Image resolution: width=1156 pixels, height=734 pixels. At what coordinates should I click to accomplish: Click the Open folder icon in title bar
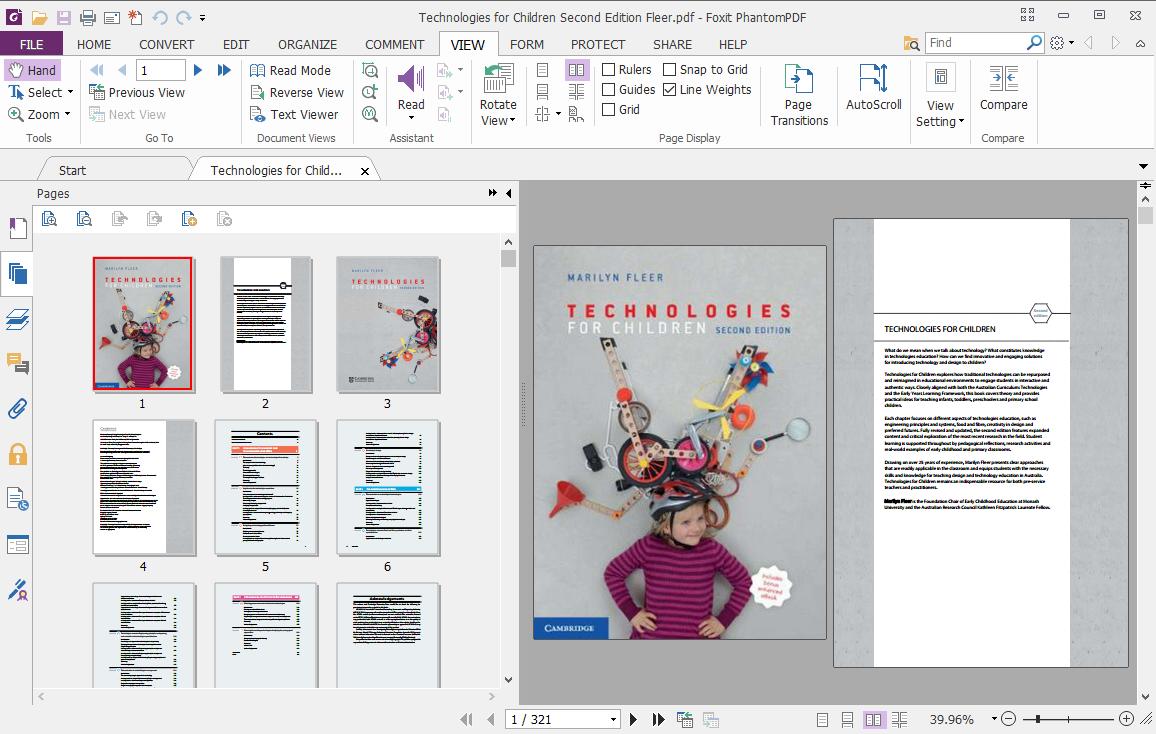pos(39,17)
